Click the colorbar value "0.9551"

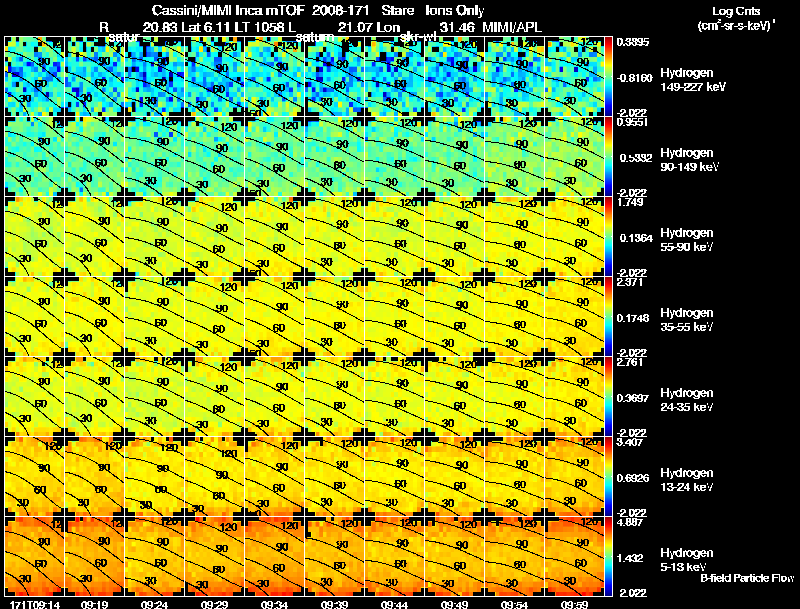tap(632, 122)
